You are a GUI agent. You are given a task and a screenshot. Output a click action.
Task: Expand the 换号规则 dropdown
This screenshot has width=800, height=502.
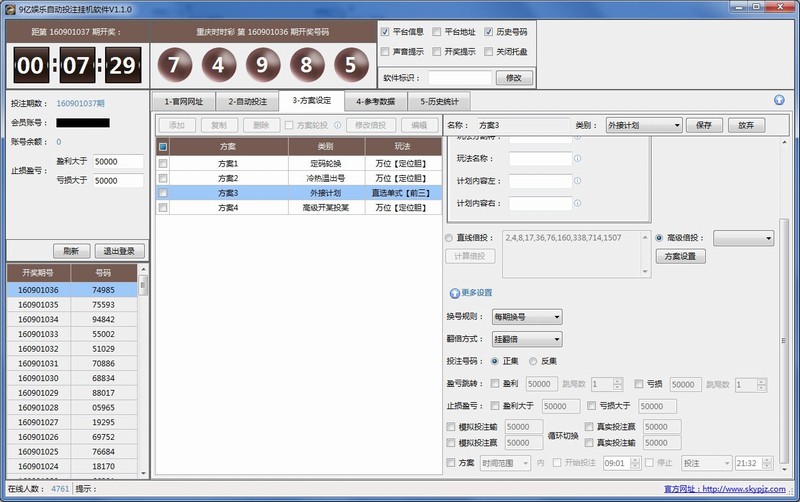pos(527,316)
